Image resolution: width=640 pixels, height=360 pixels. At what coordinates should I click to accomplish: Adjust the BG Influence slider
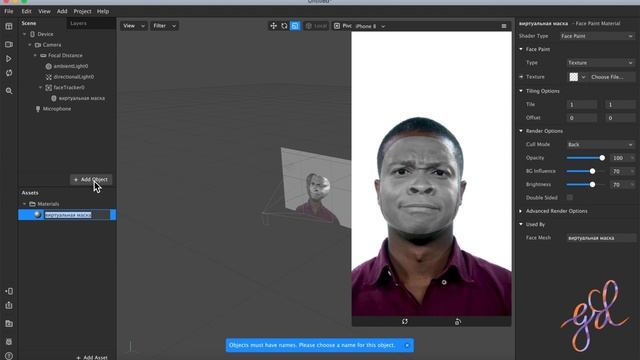click(586, 171)
